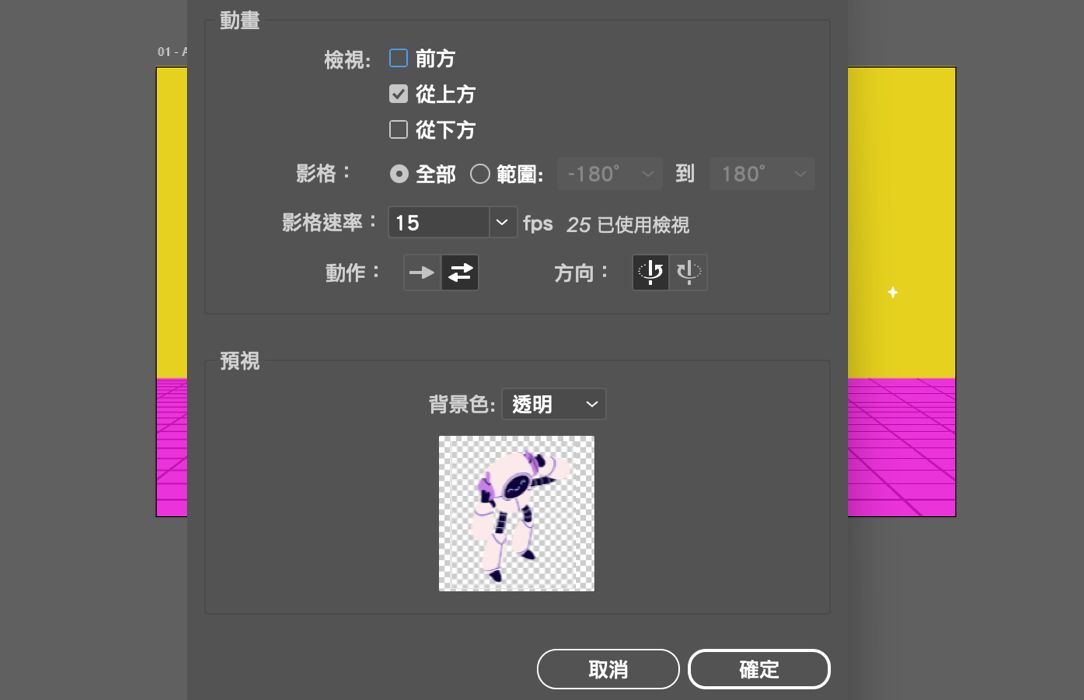Click the robot character preview thumbnail
The image size is (1084, 700).
516,513
